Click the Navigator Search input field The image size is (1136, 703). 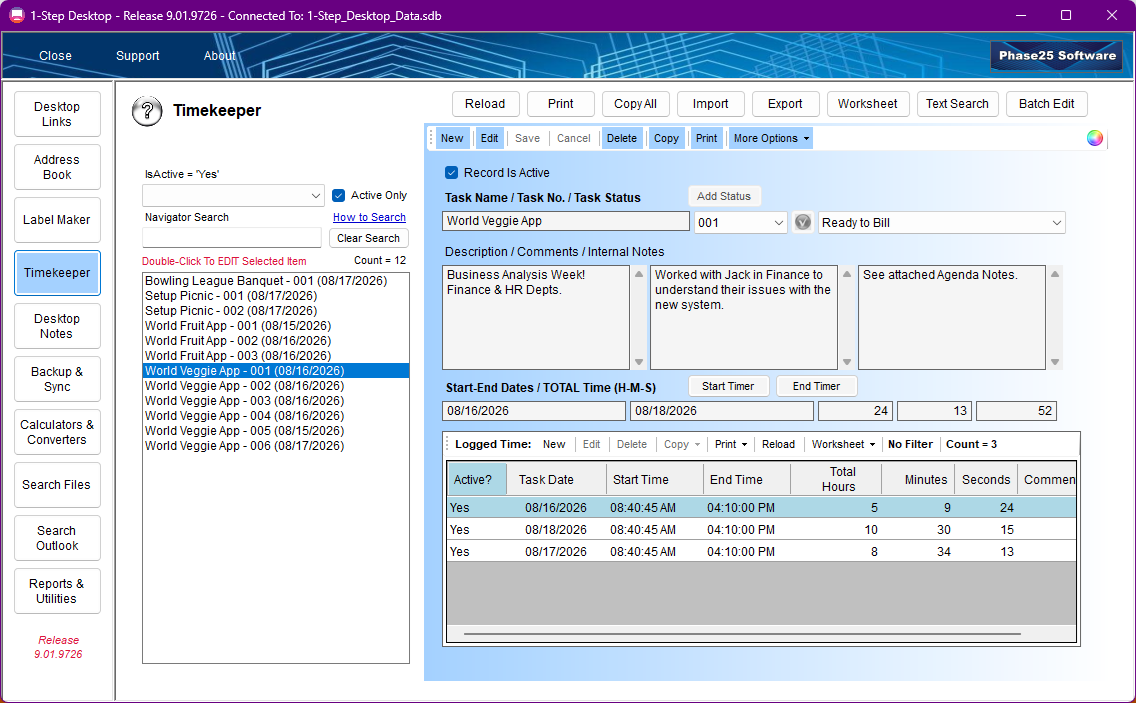tap(232, 238)
